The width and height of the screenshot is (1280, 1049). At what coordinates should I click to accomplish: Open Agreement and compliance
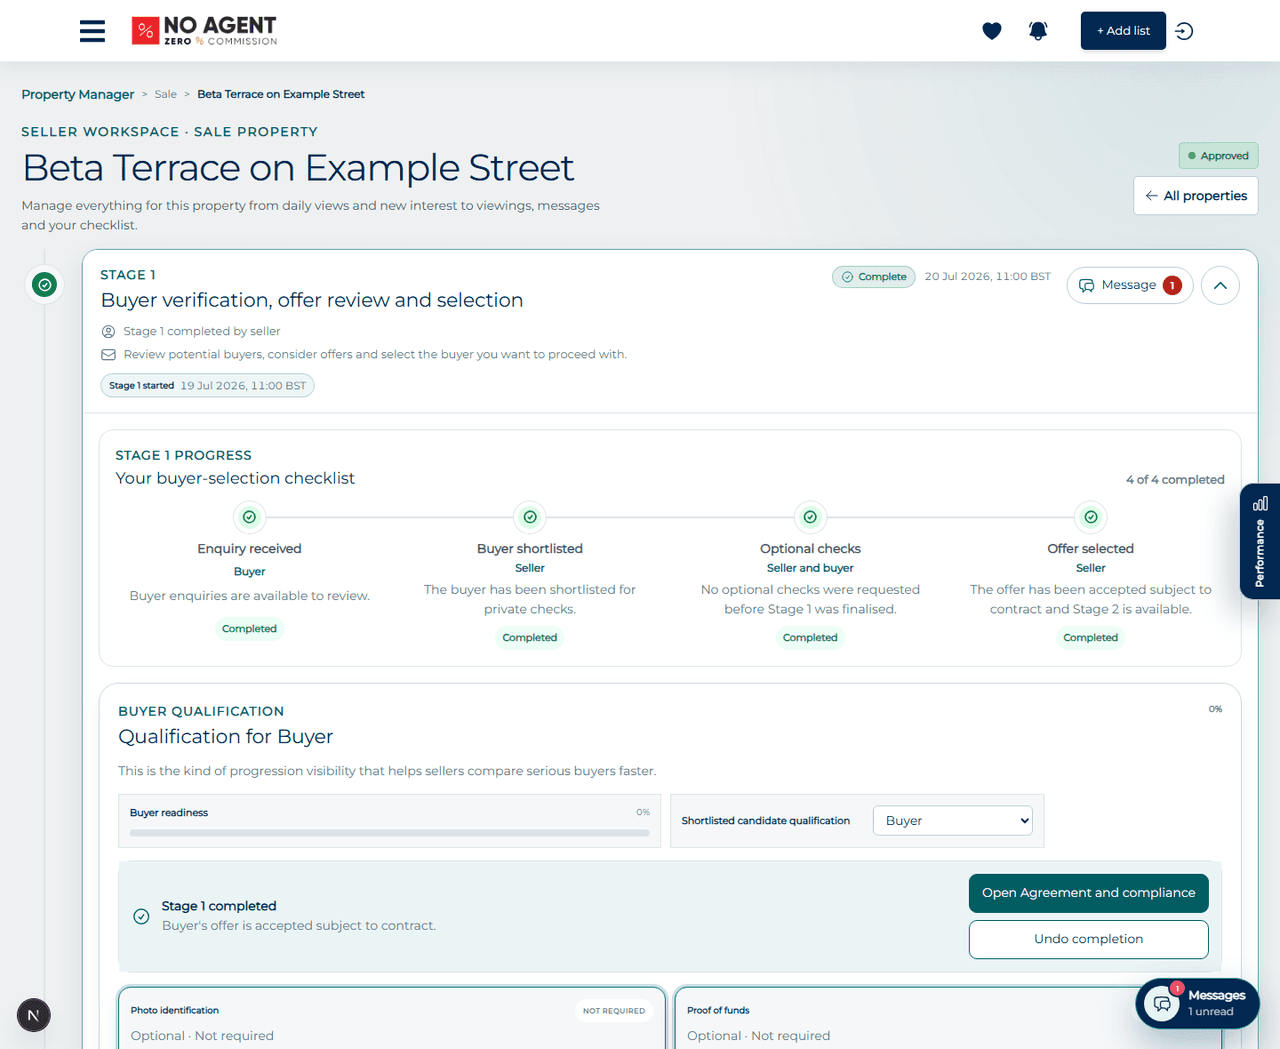point(1088,893)
